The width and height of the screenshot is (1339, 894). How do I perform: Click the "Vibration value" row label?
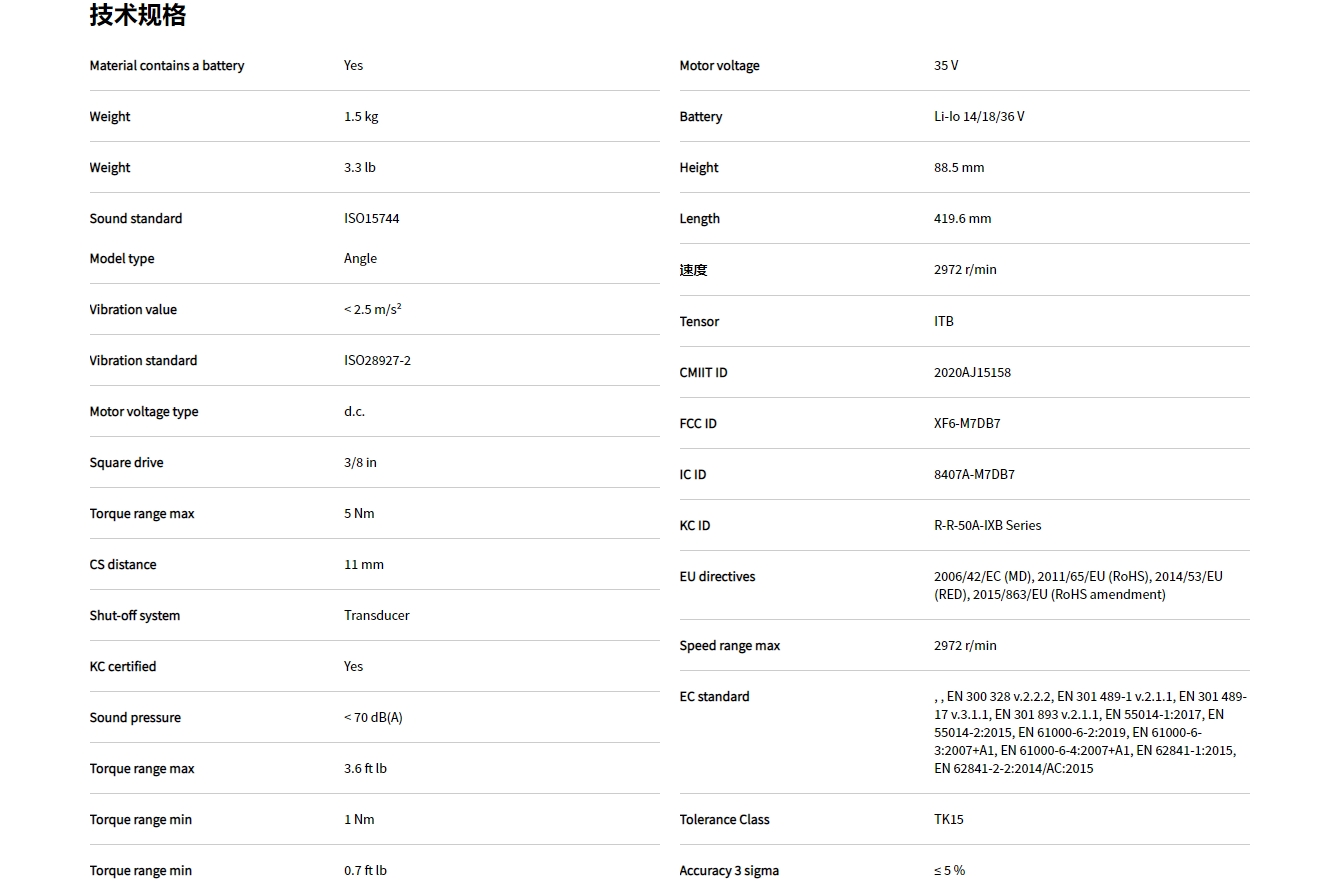point(133,310)
